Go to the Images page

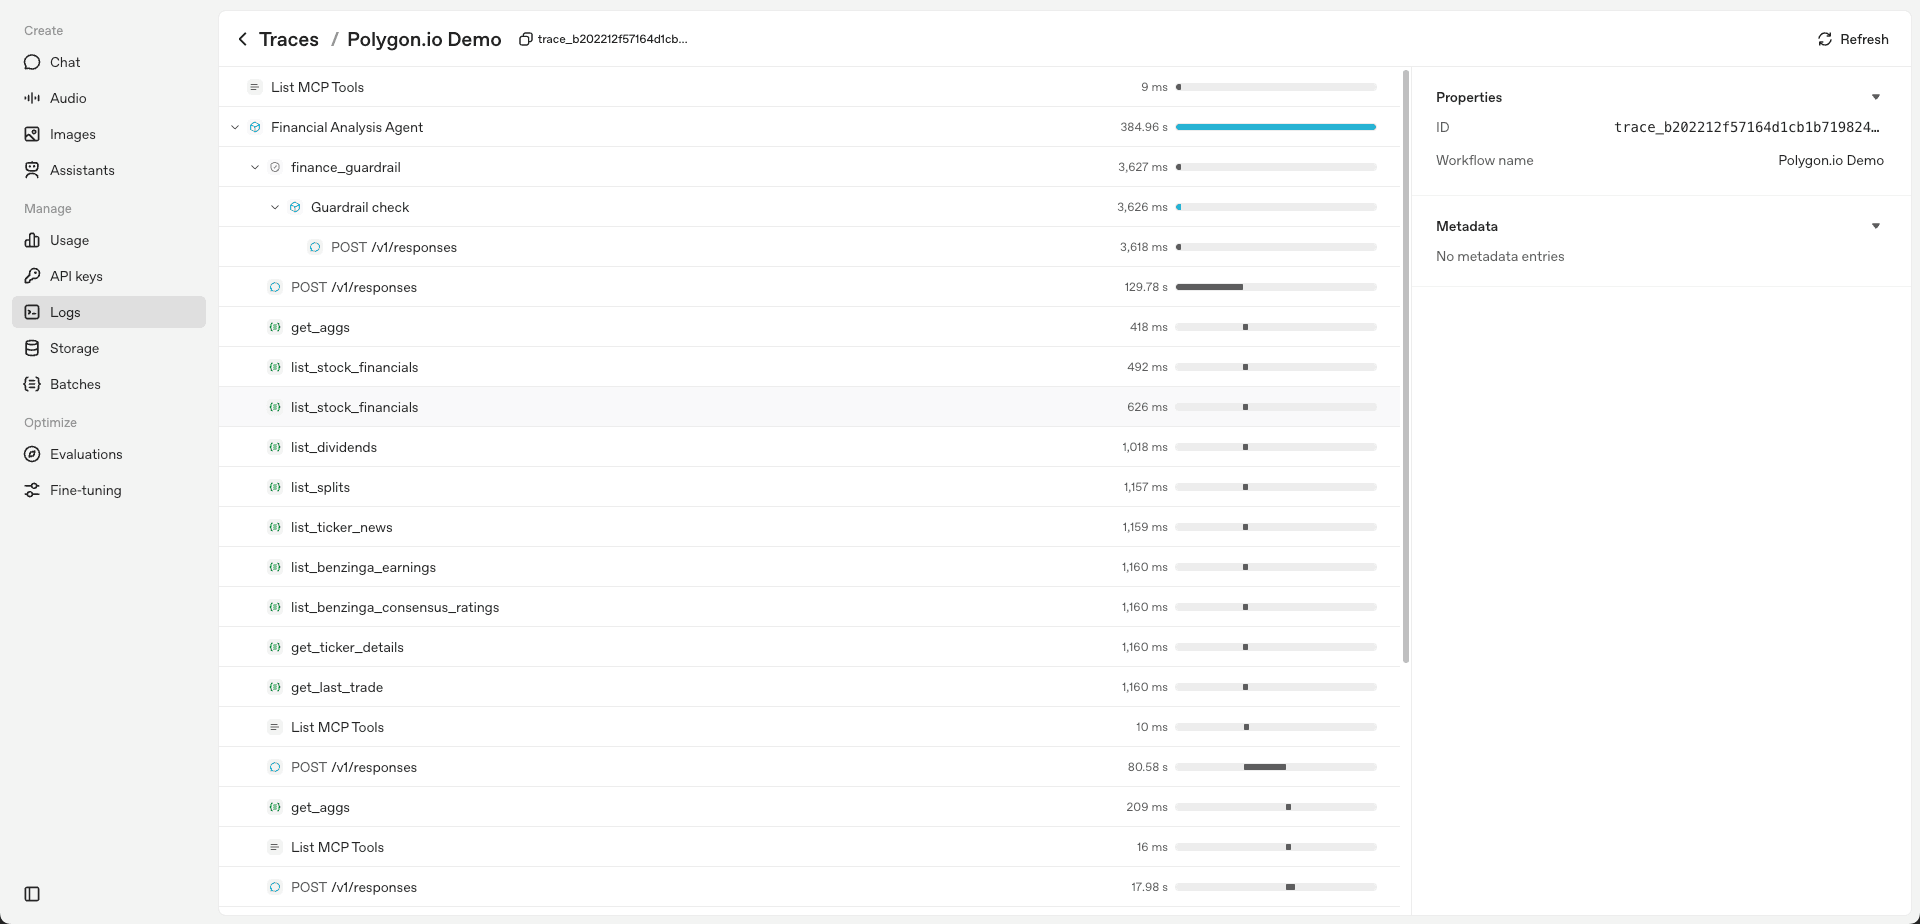72,134
